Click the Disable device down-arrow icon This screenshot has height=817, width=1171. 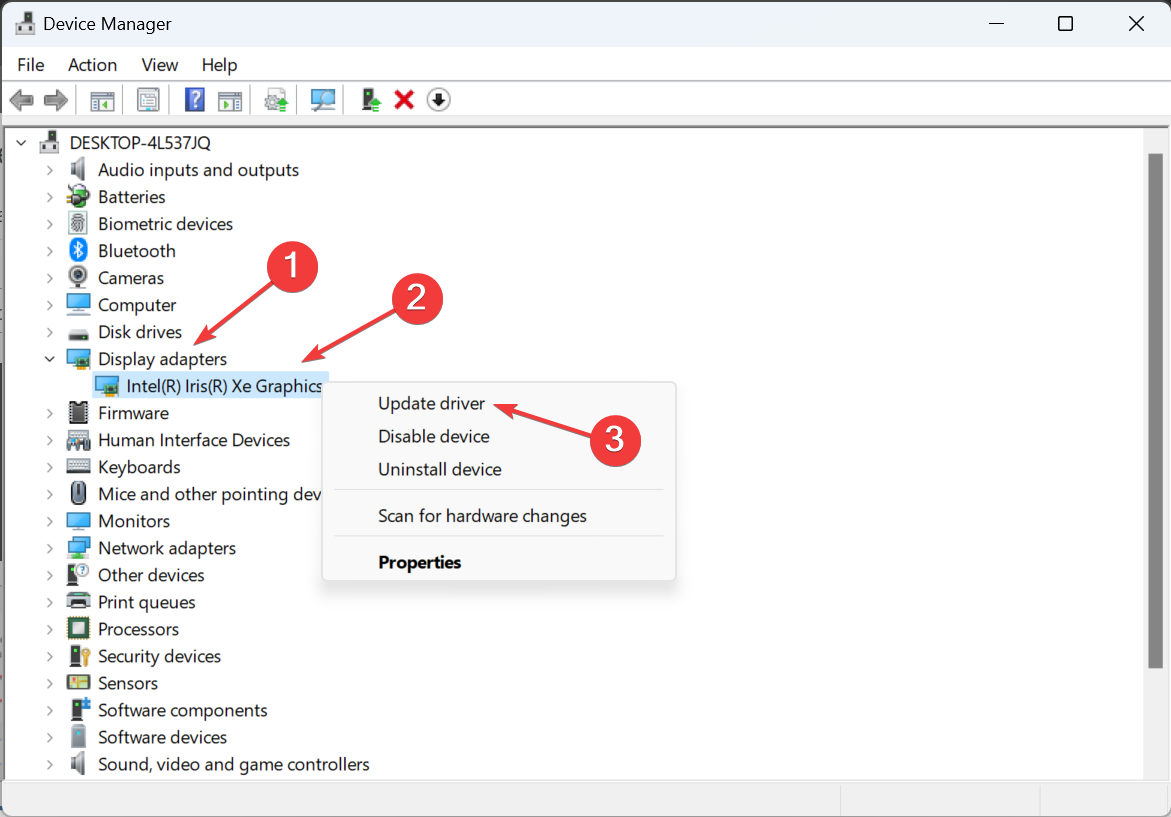point(438,99)
